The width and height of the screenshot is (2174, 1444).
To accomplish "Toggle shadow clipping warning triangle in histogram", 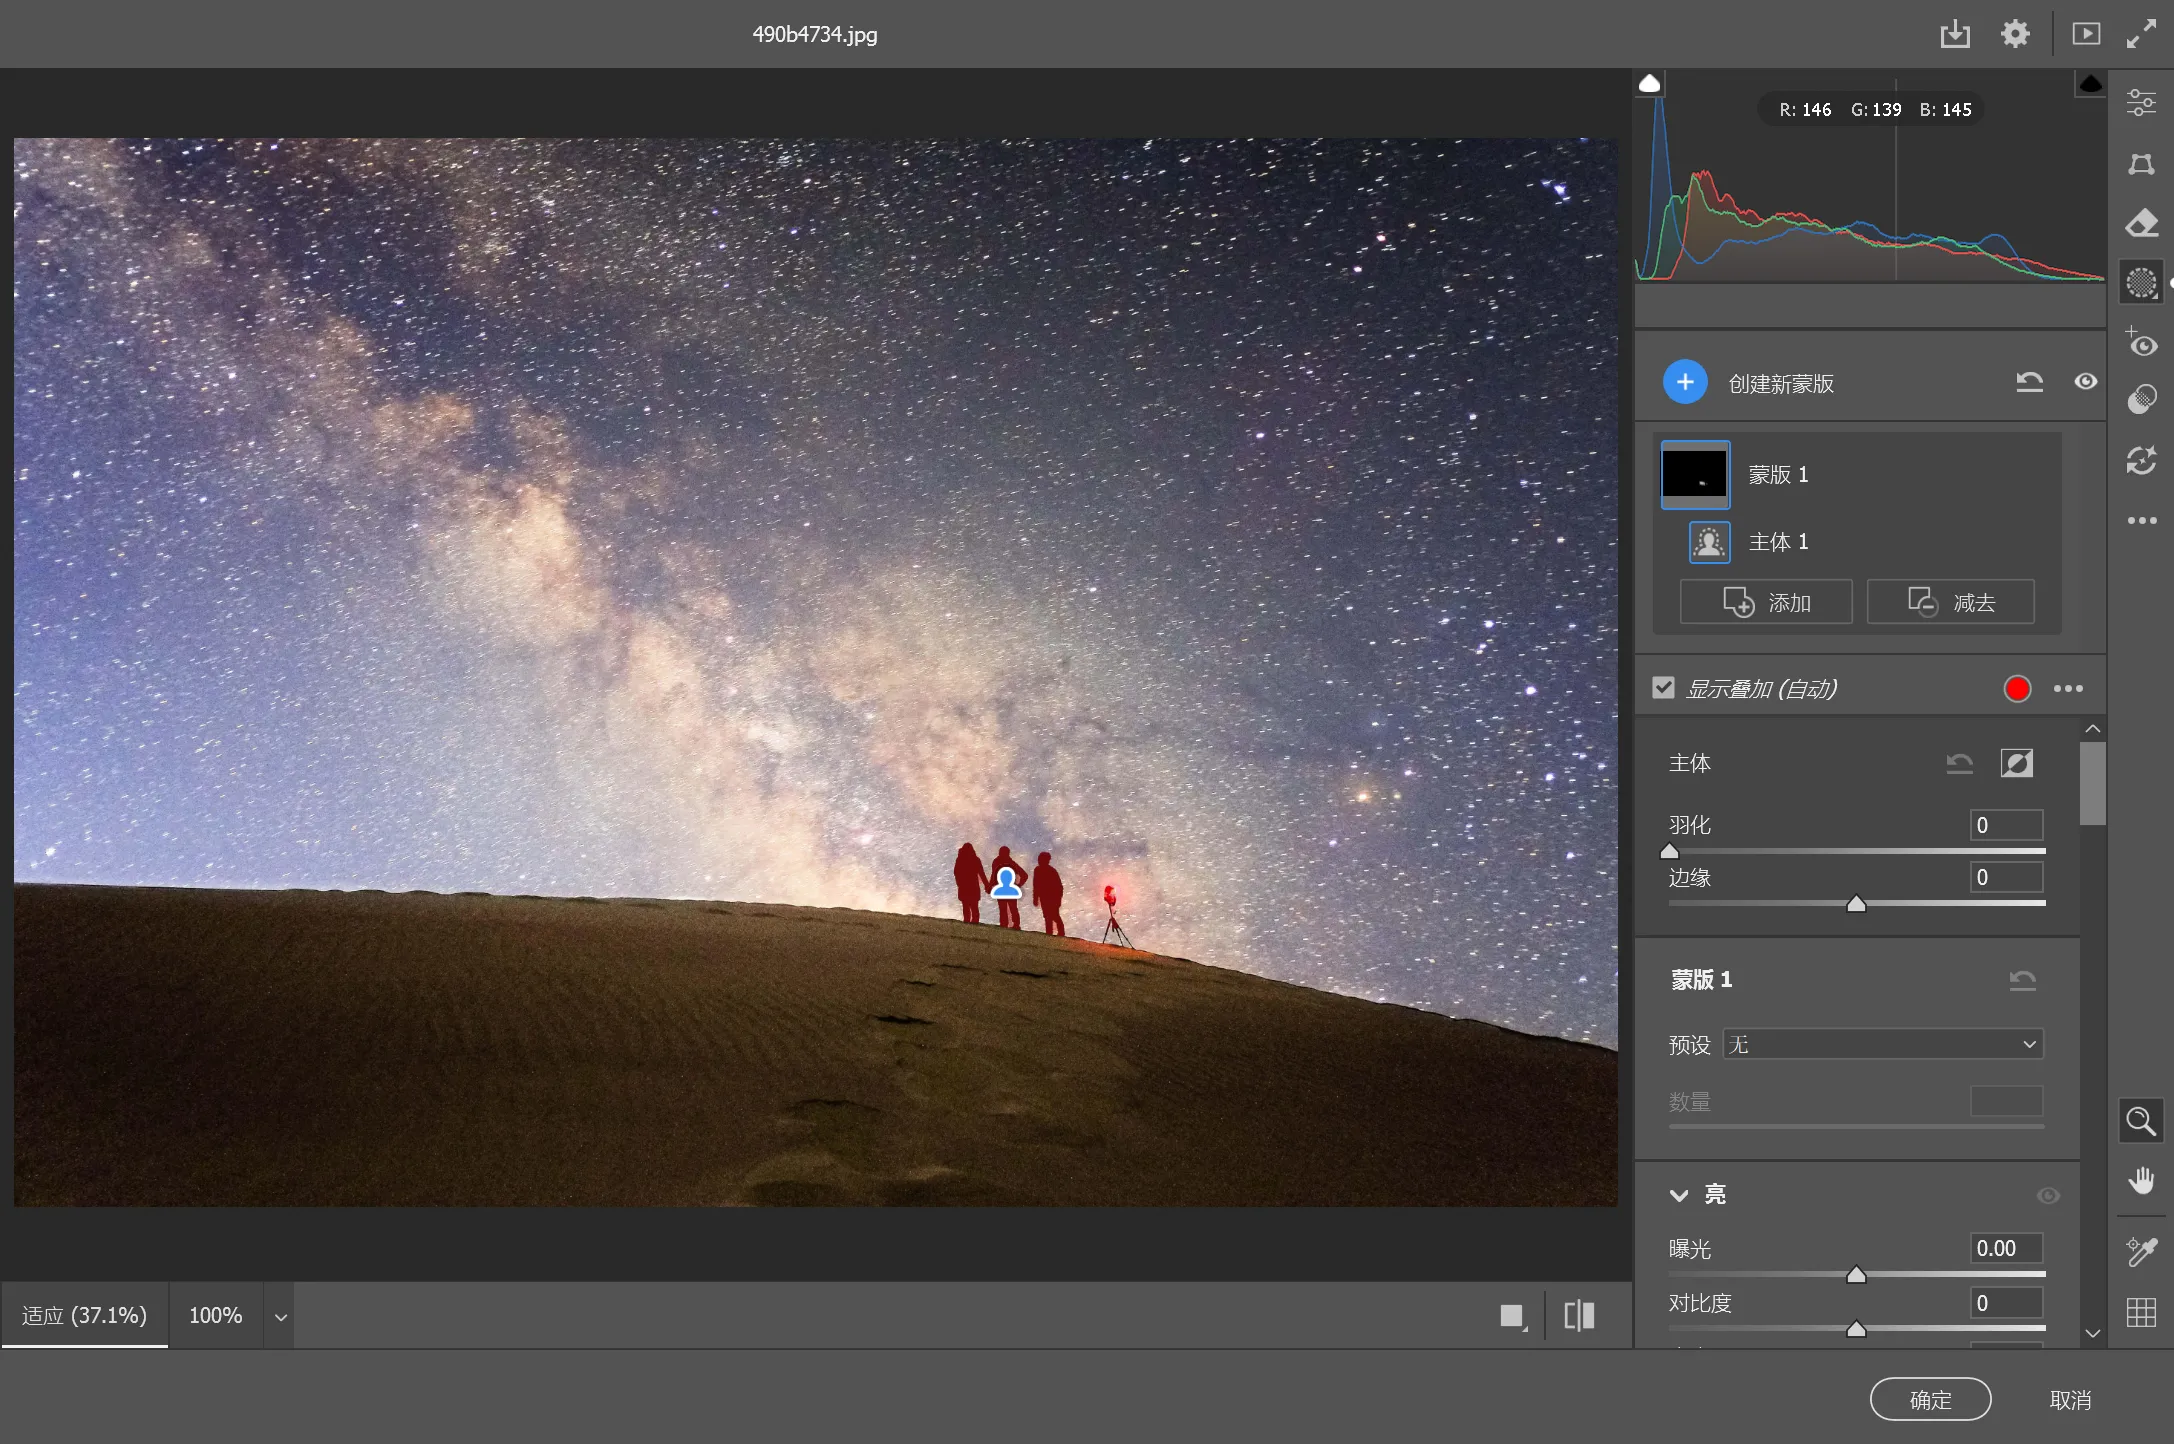I will click(x=1650, y=83).
